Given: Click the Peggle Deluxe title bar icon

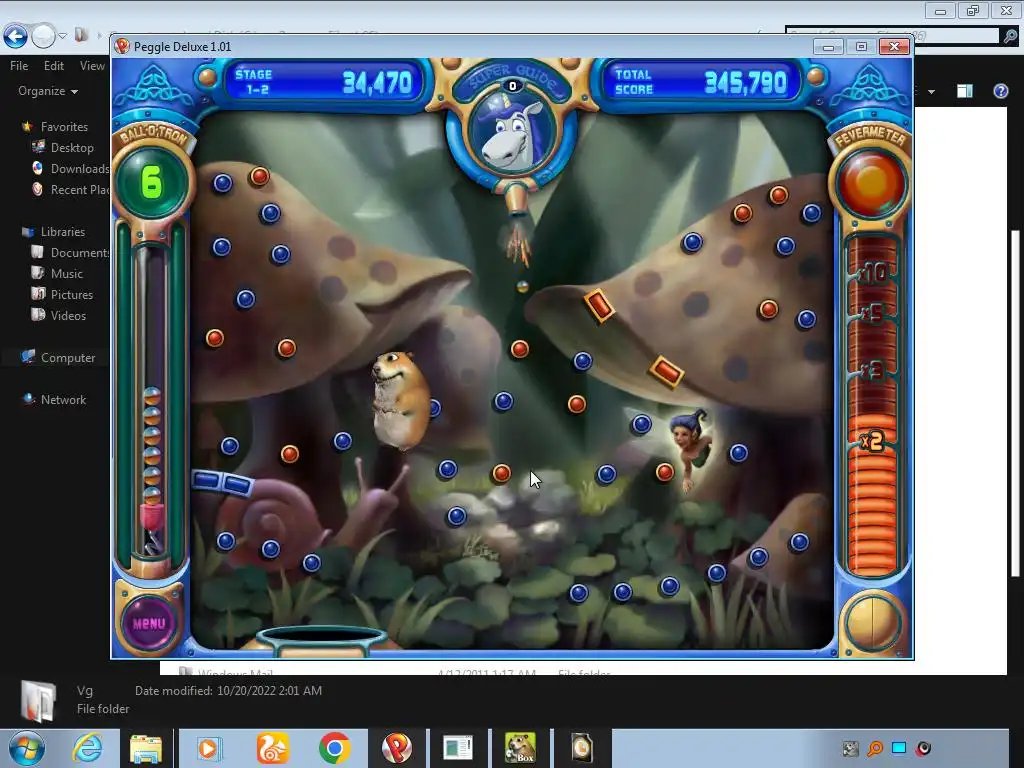Looking at the screenshot, I should coord(122,46).
